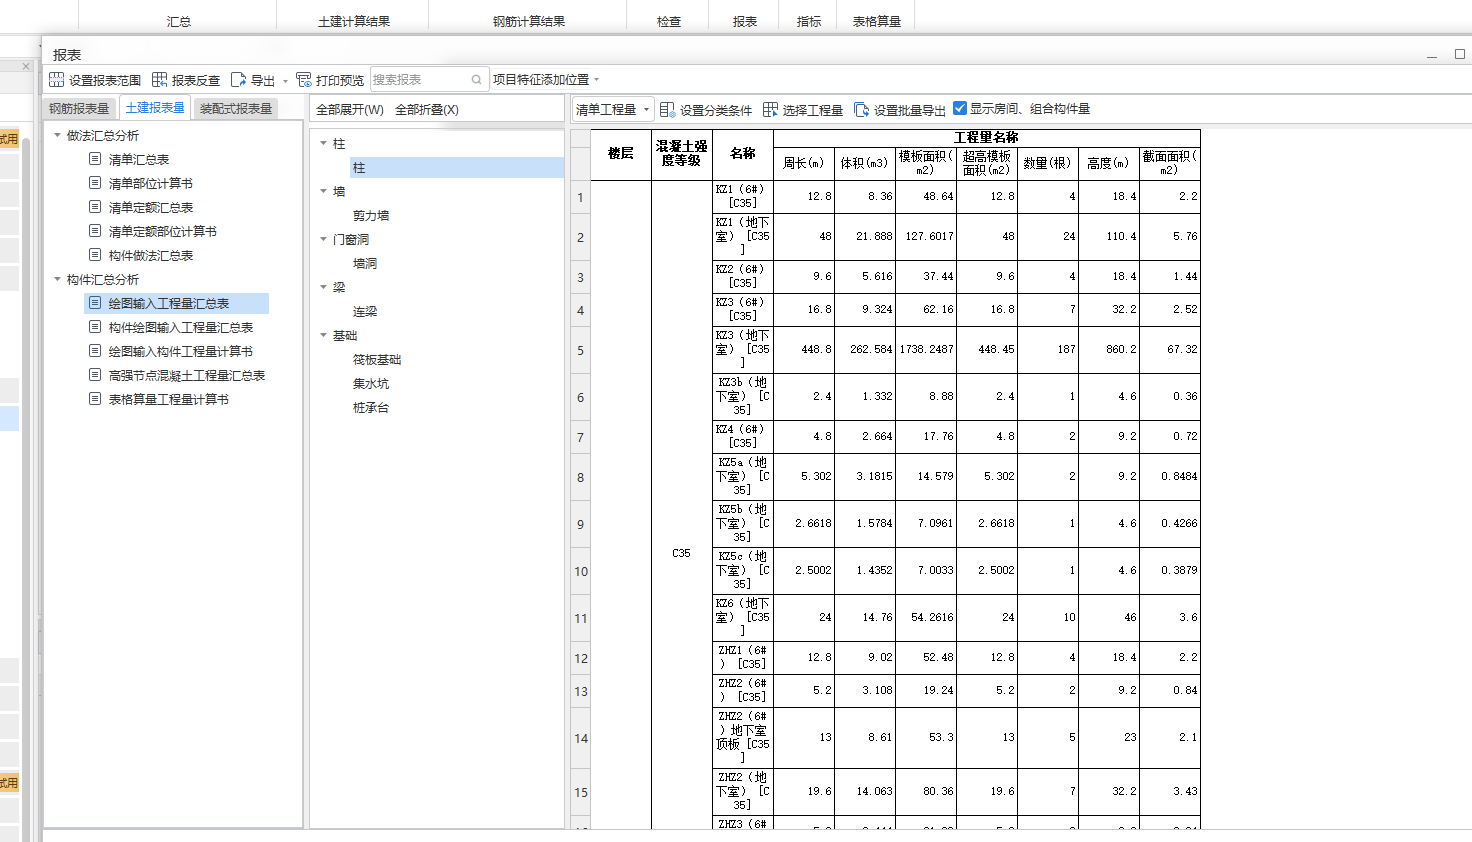This screenshot has height=842, width=1472.
Task: Close the small left-side panel tab
Action: 26,66
